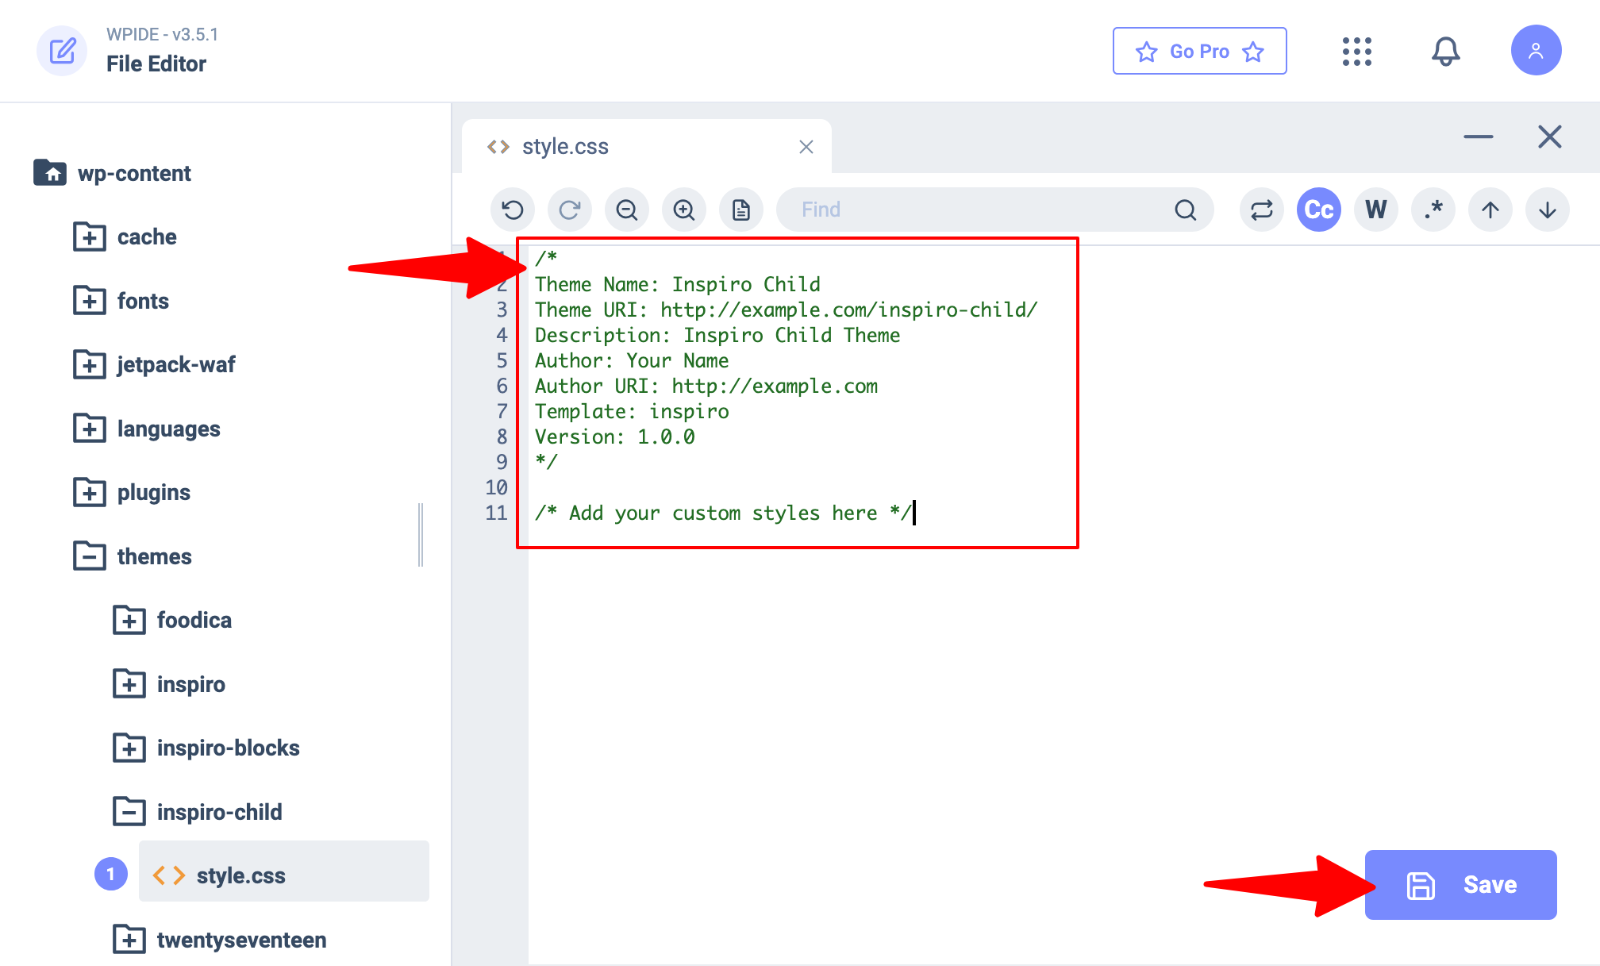Click the WPIDE File Editor logo icon
The image size is (1600, 966).
[x=62, y=51]
